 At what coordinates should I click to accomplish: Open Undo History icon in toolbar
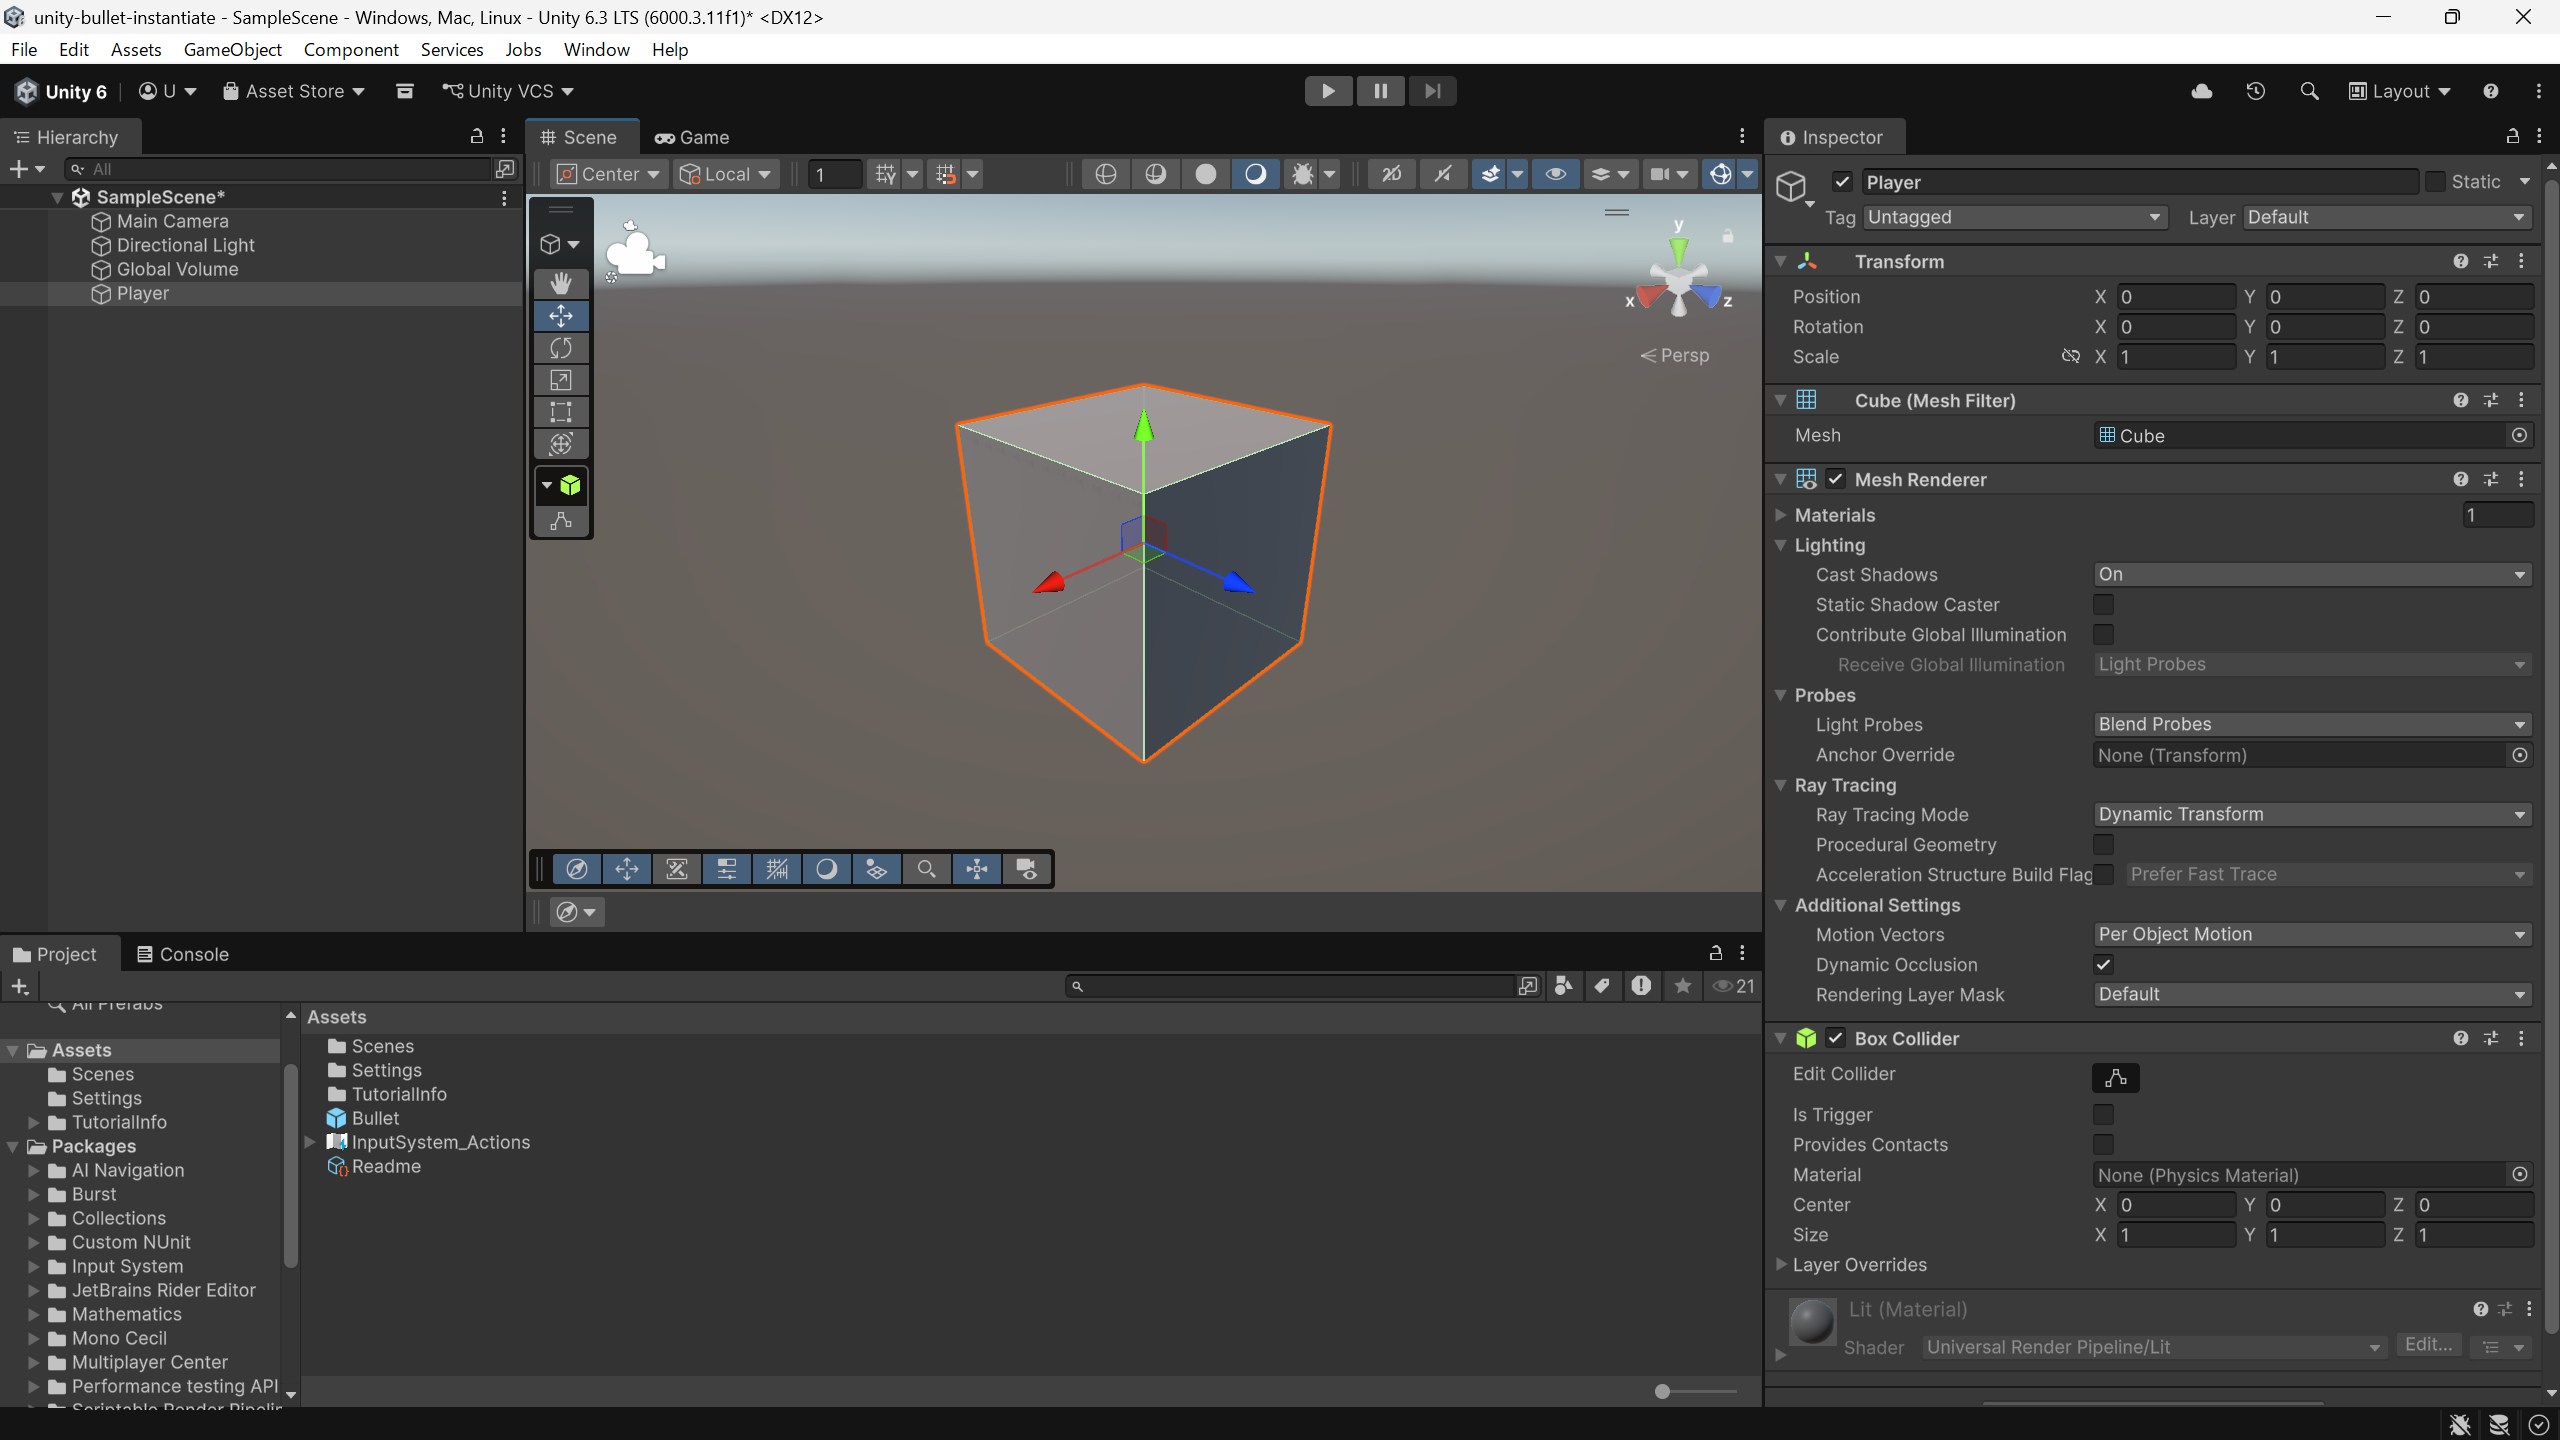(2255, 91)
